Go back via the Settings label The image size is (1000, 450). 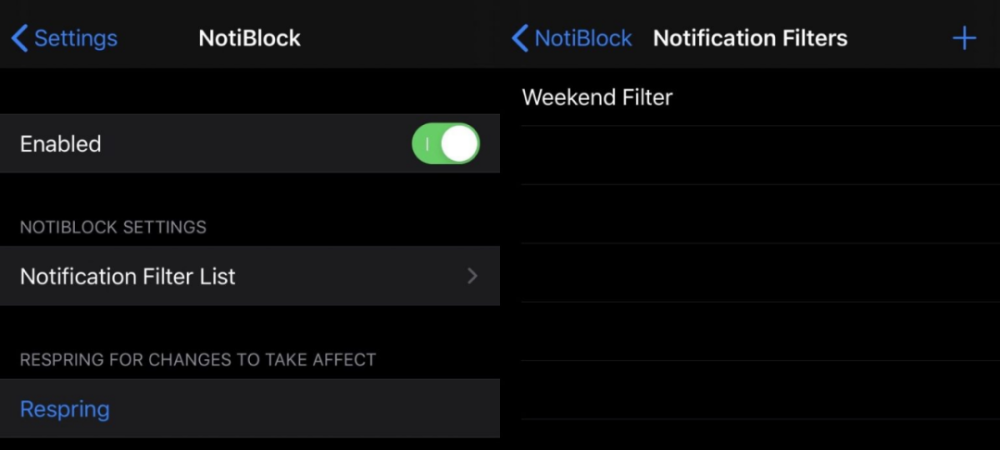pos(75,38)
